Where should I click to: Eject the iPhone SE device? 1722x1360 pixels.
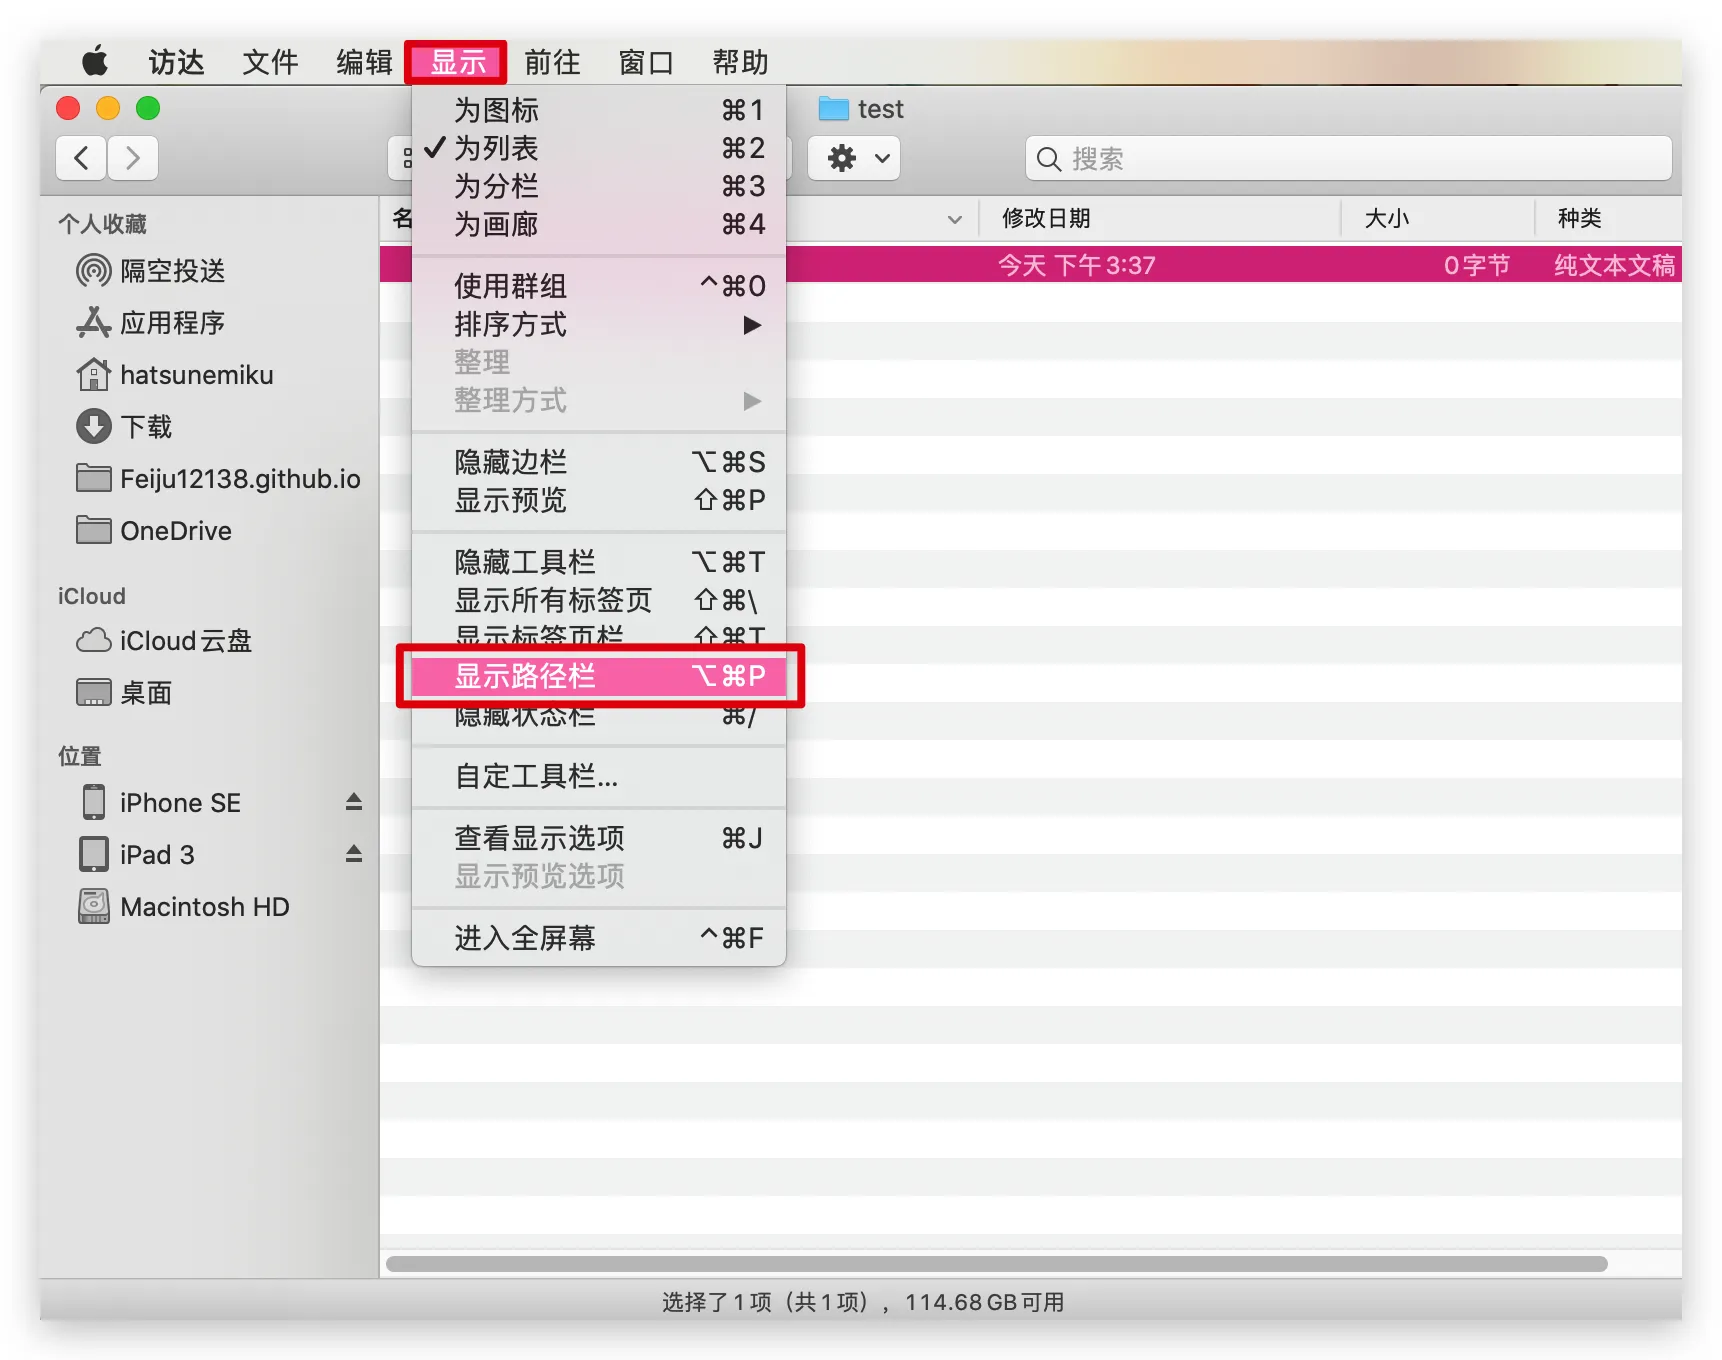pyautogui.click(x=354, y=802)
